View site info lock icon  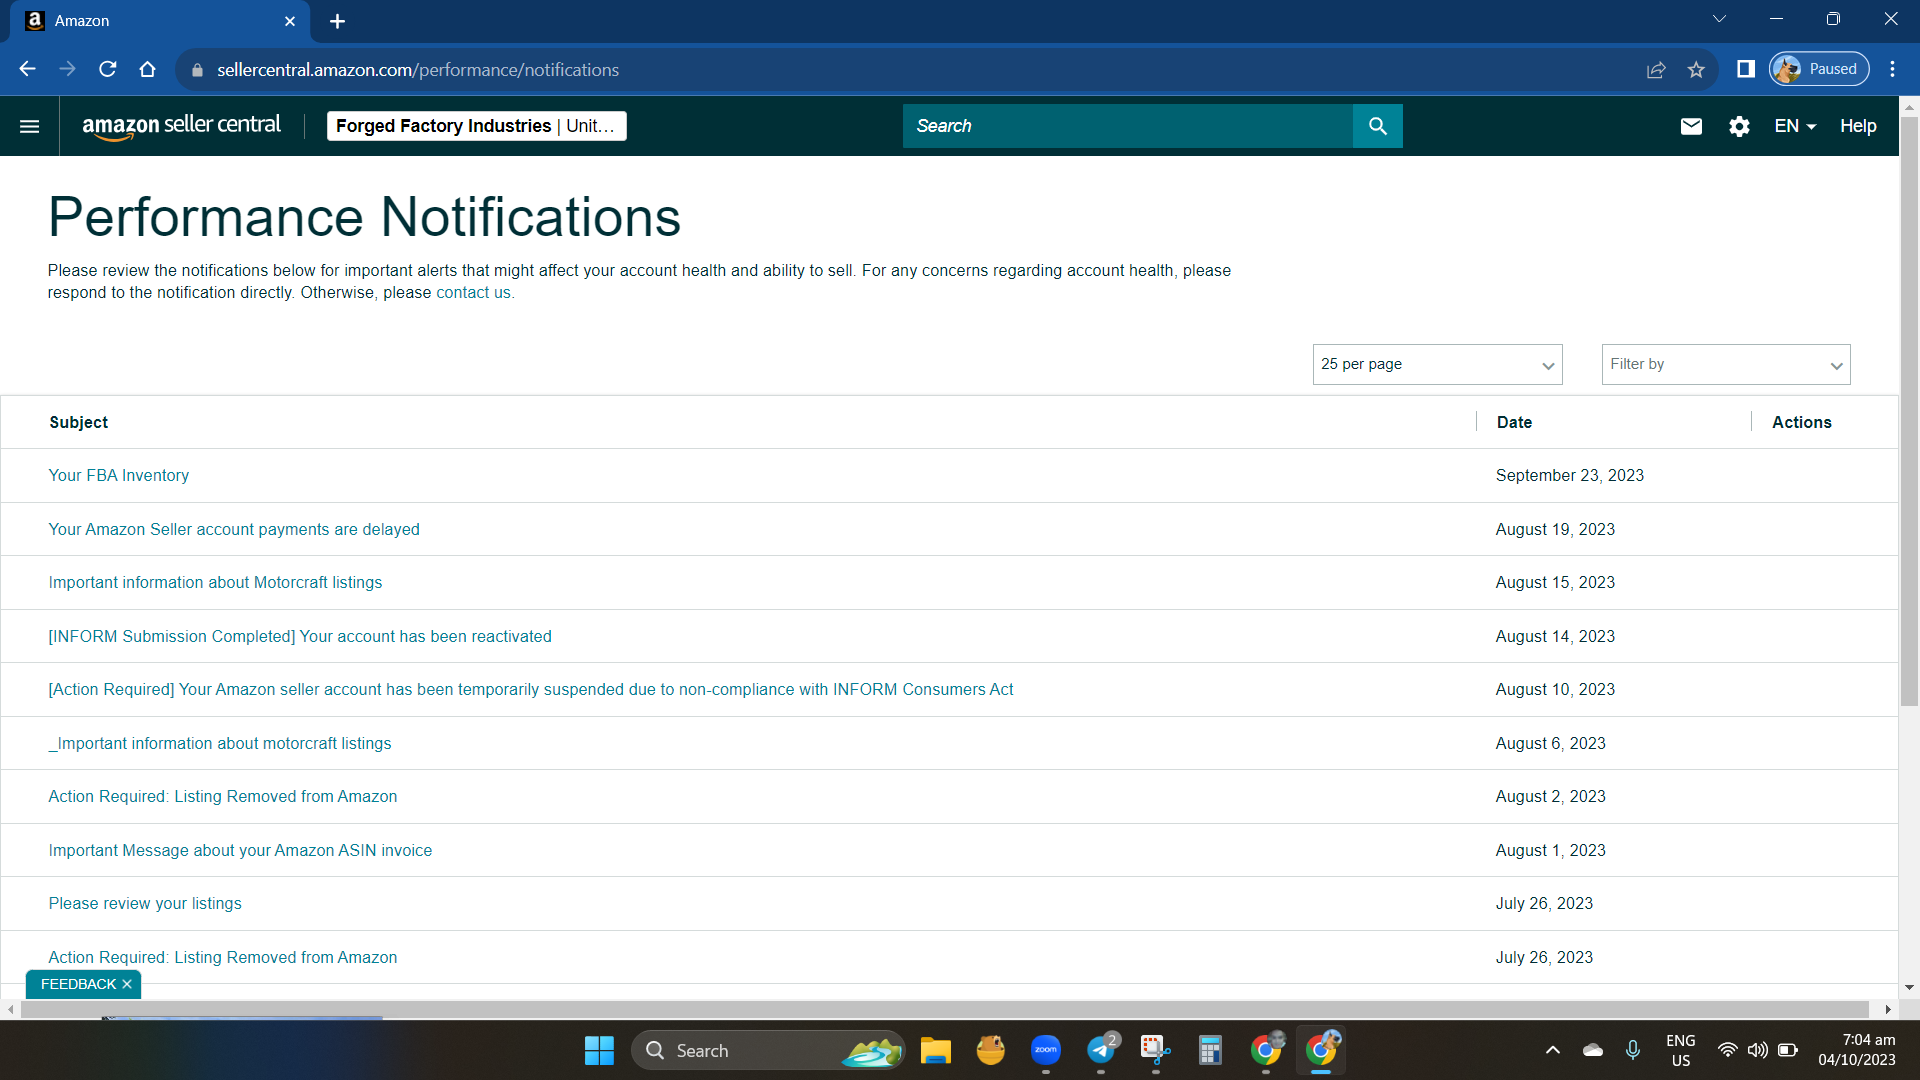pos(197,70)
